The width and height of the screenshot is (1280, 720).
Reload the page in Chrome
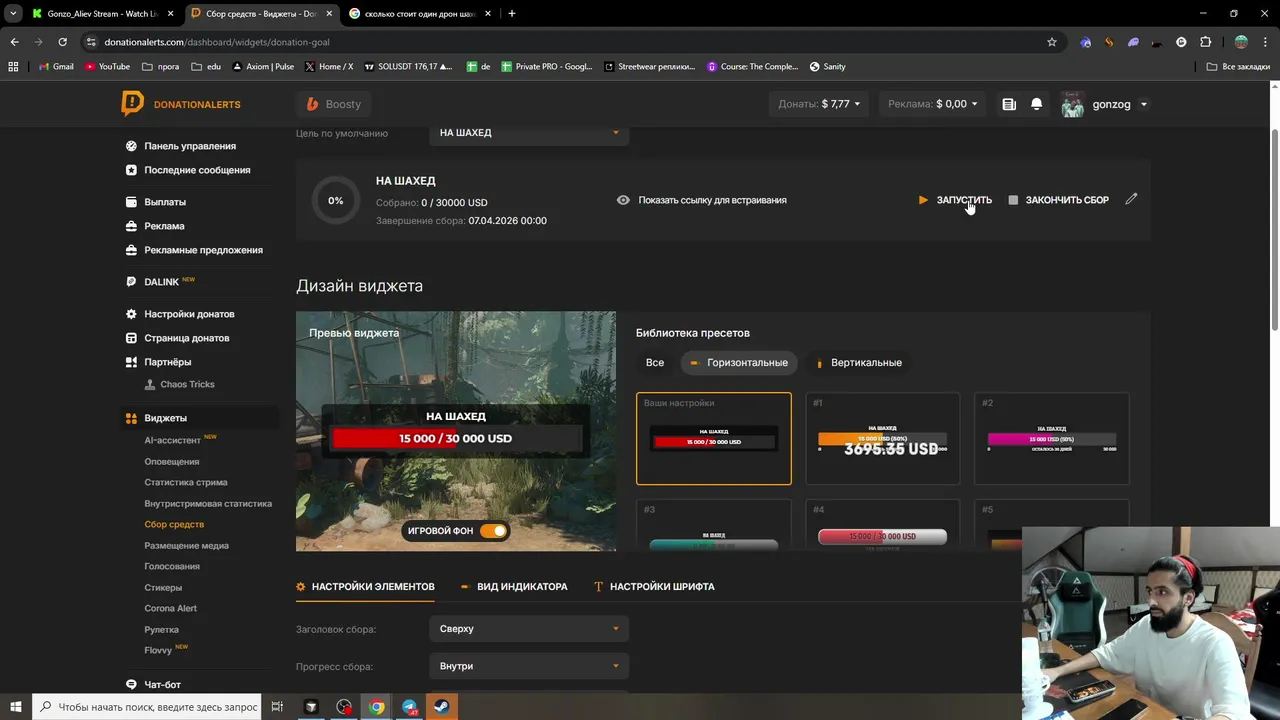(62, 42)
